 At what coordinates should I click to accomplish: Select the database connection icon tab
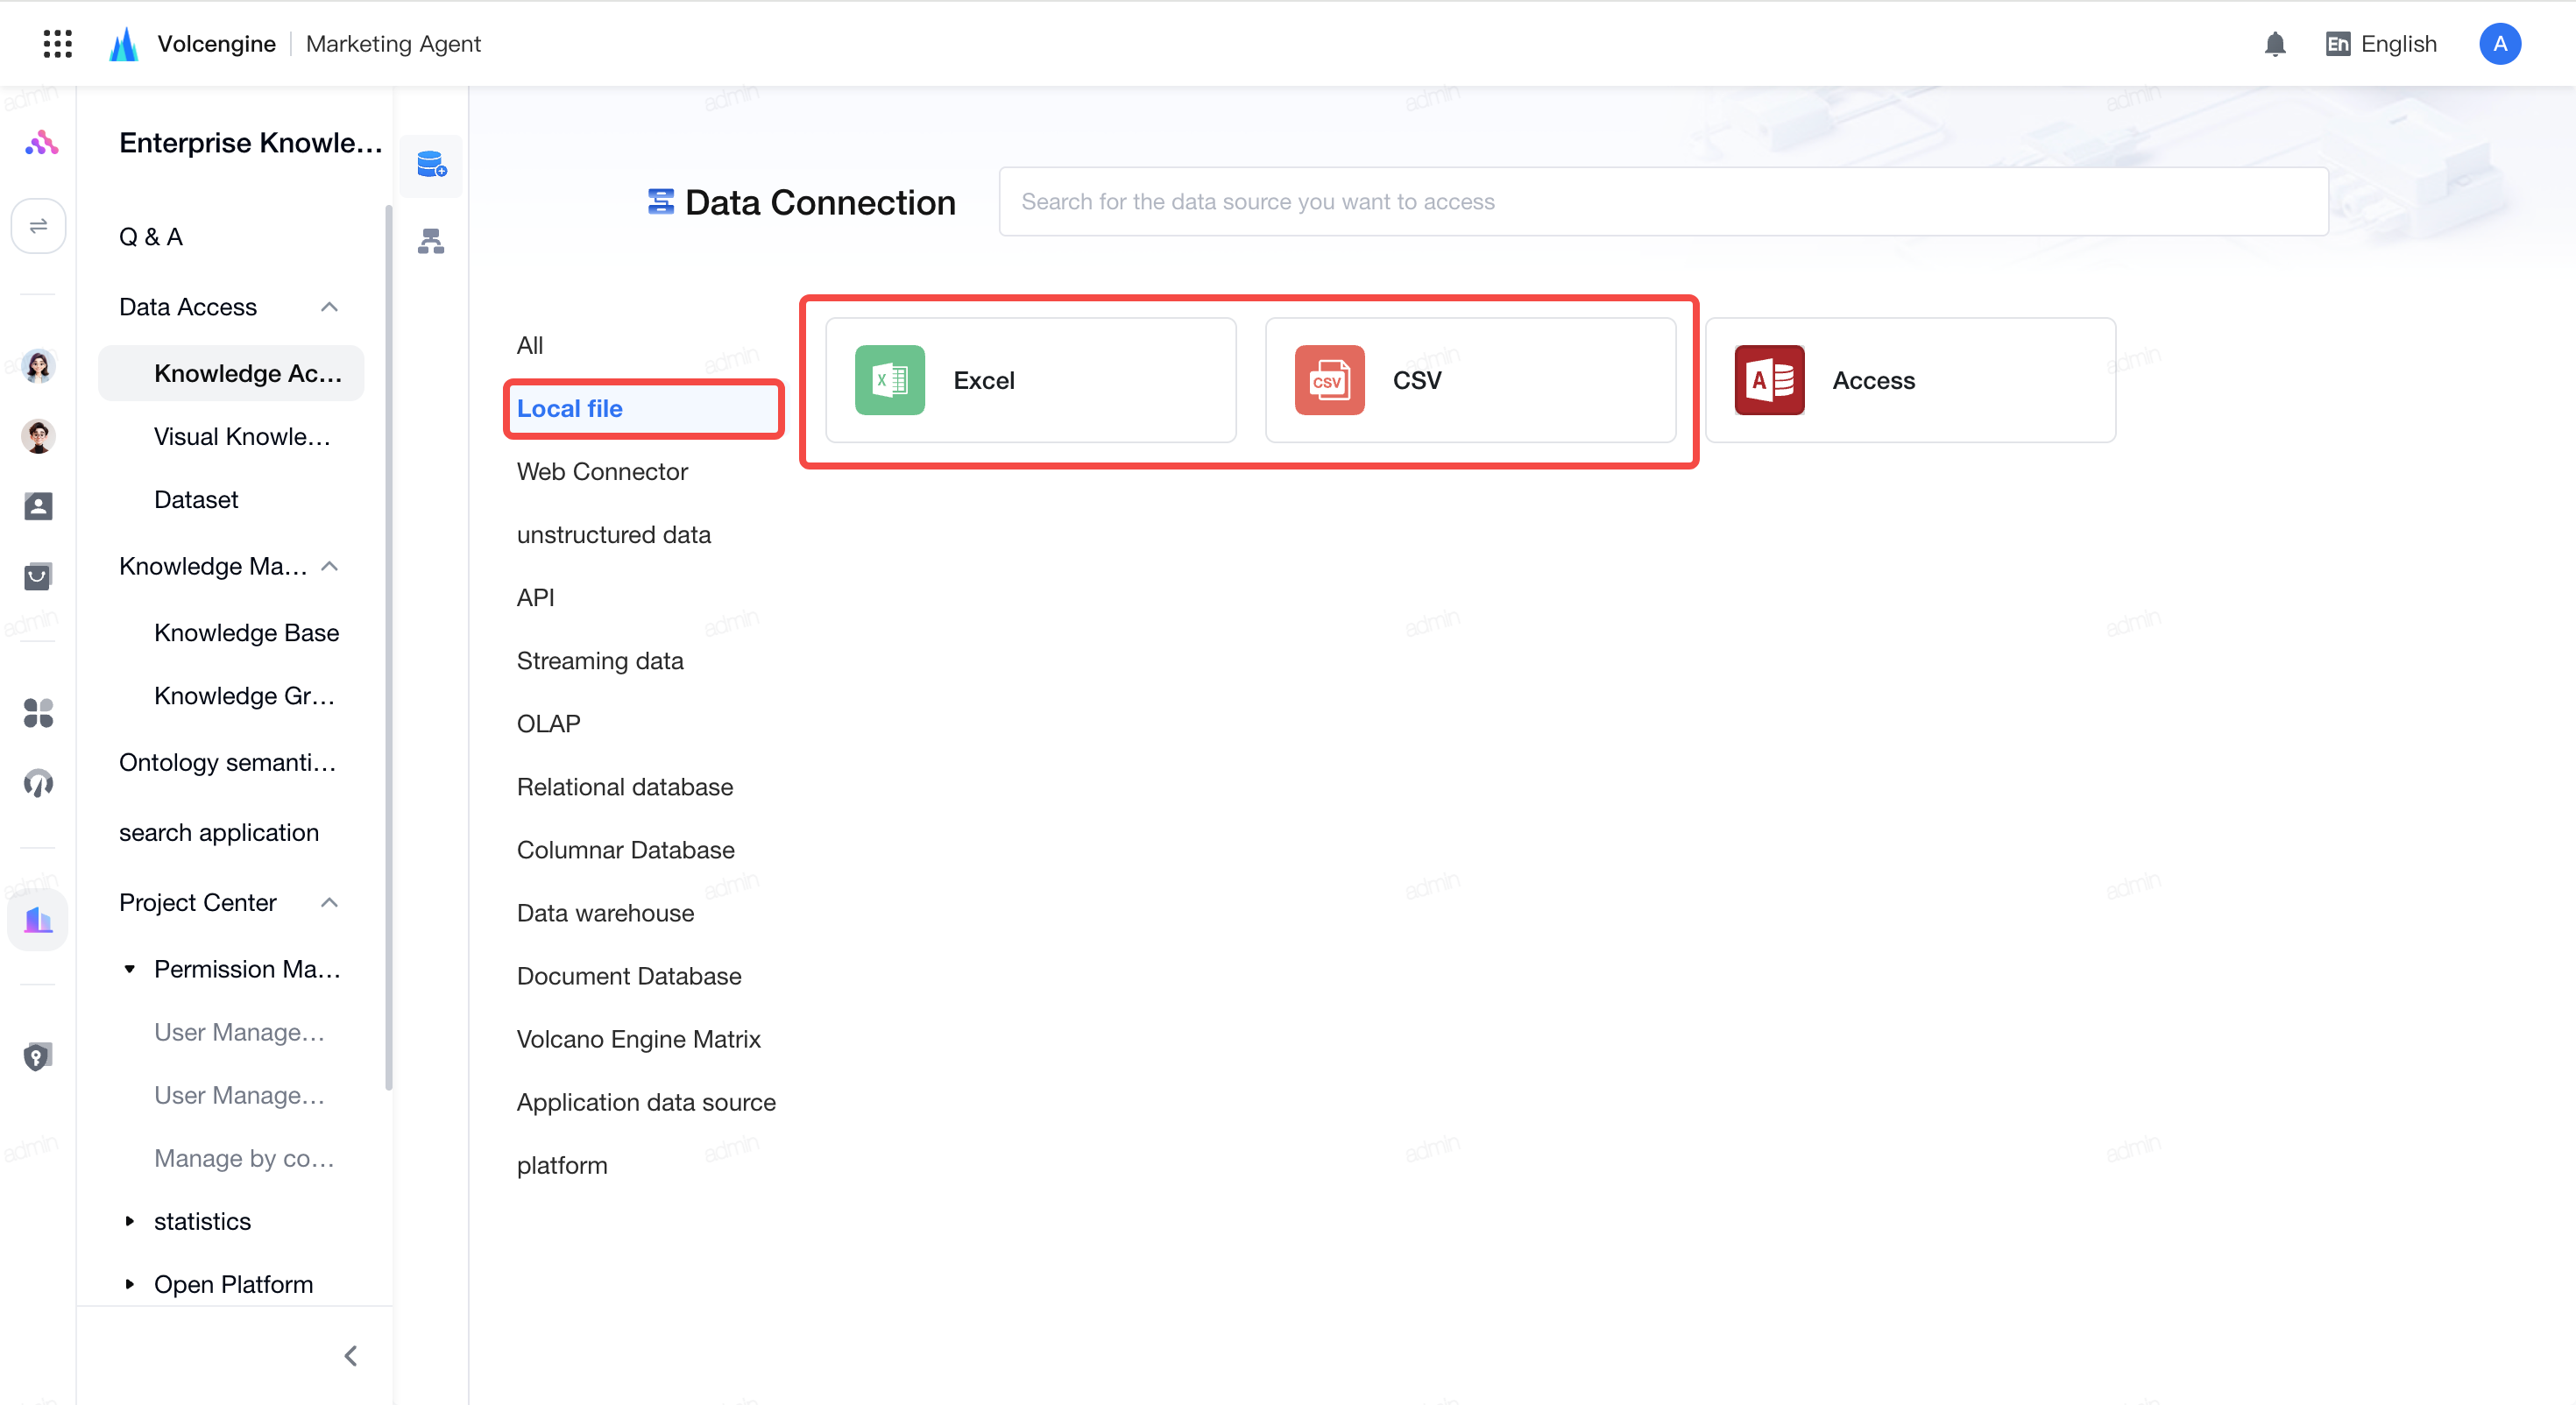pos(431,165)
